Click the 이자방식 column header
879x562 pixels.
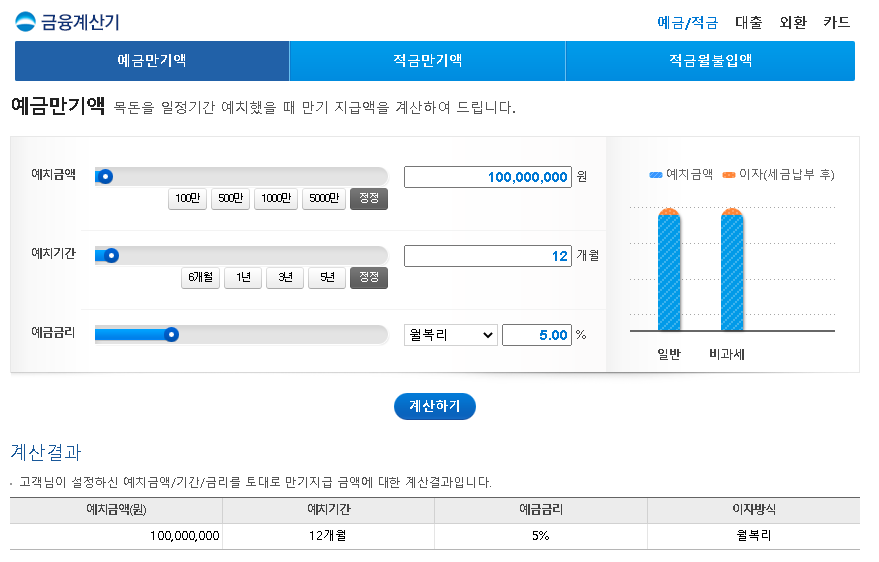[754, 510]
